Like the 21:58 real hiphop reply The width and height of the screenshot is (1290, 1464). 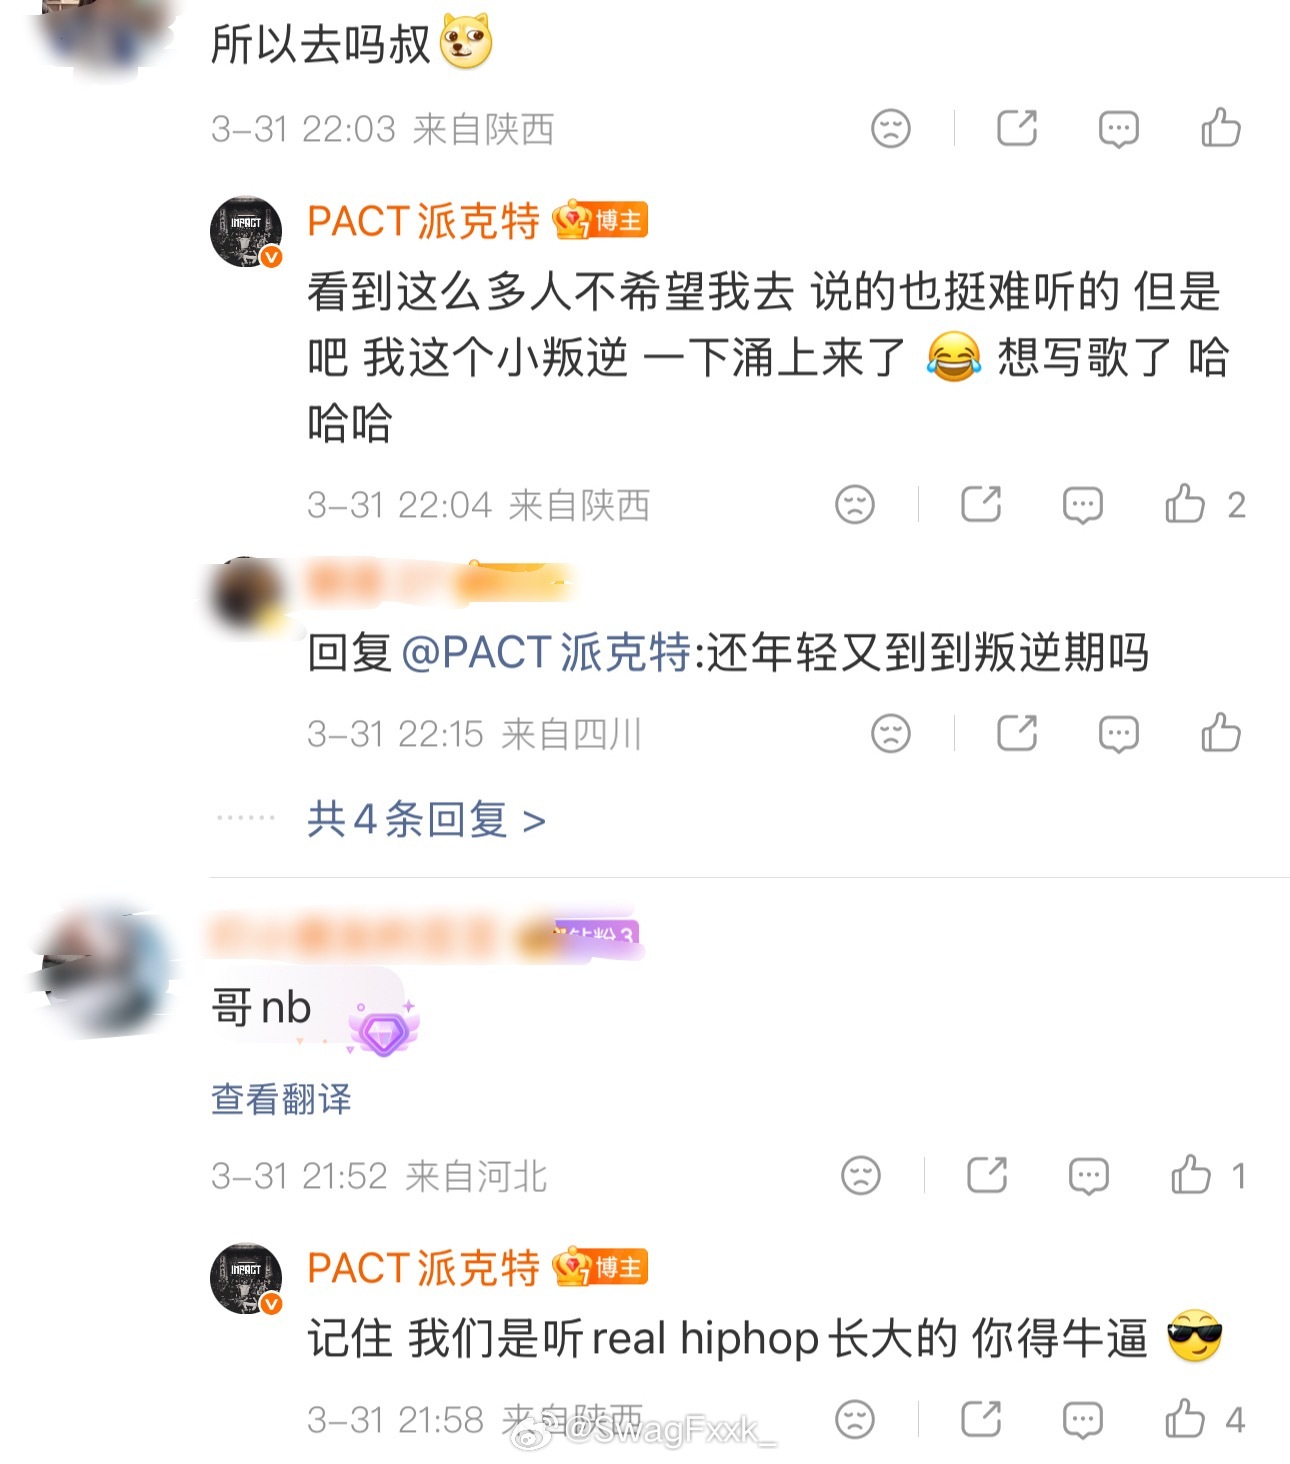(x=1185, y=1419)
